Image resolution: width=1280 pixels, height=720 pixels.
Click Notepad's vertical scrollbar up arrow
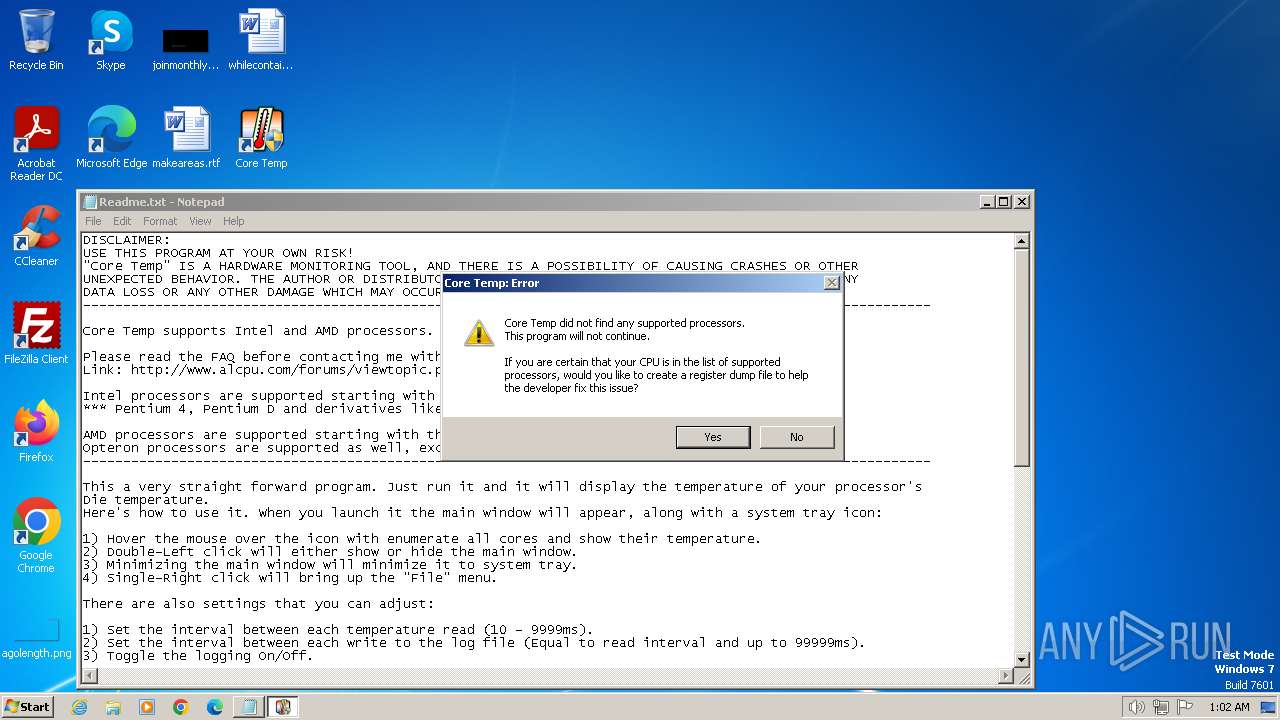1021,241
